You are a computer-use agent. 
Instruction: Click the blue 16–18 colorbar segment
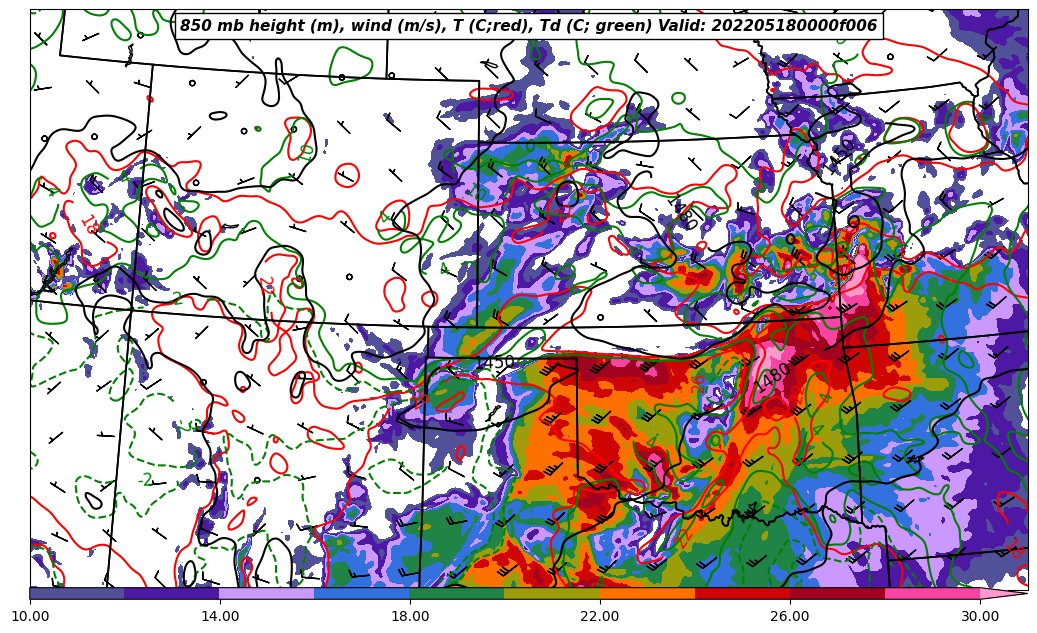point(362,593)
